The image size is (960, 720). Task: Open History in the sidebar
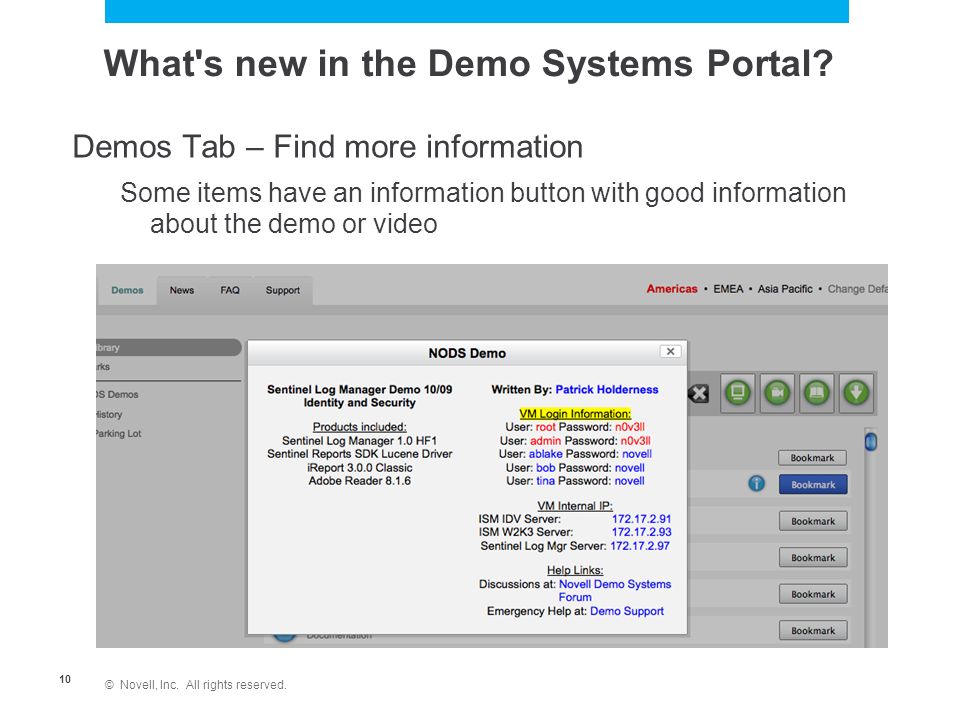pos(109,414)
